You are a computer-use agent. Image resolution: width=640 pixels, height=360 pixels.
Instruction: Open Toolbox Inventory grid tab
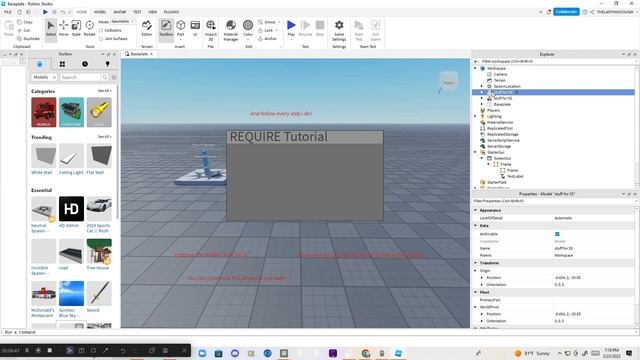(62, 64)
